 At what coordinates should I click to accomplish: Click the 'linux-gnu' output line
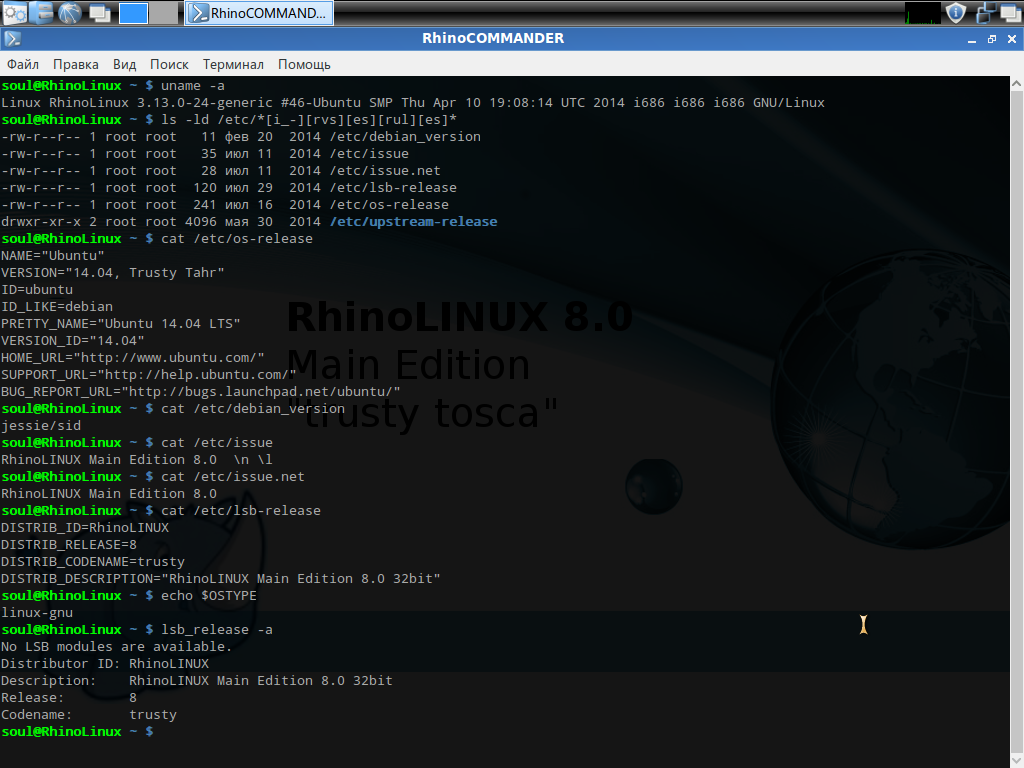[x=37, y=613]
